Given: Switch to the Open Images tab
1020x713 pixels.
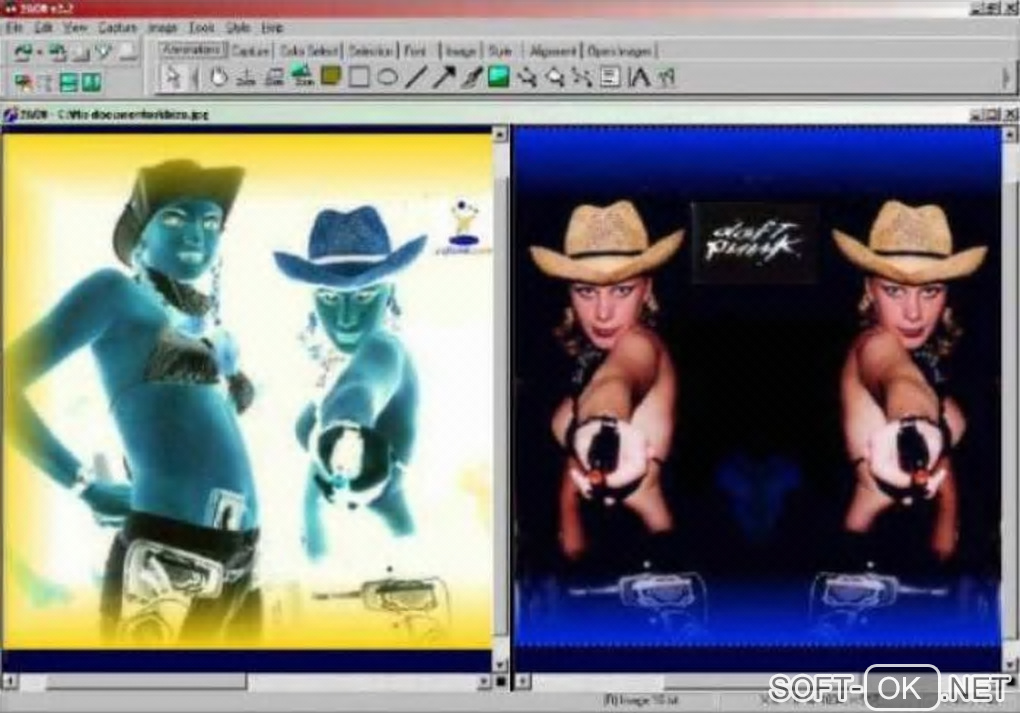Looking at the screenshot, I should tap(619, 51).
